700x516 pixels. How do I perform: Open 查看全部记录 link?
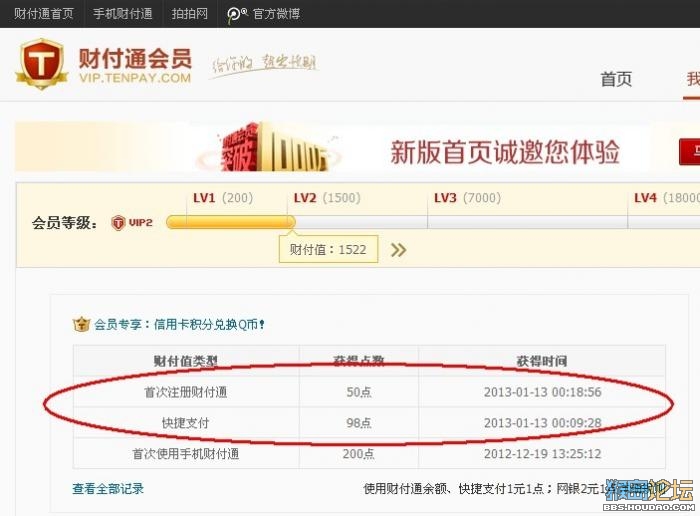click(108, 489)
